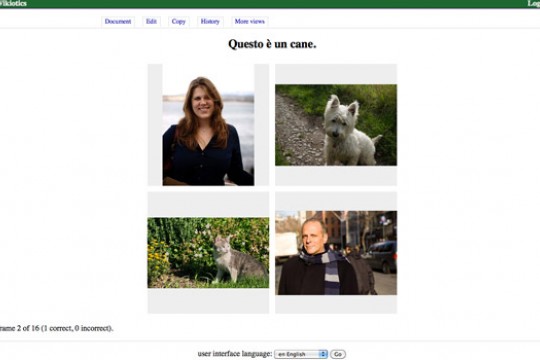Click the Go button
This screenshot has height=360, width=540.
338,354
